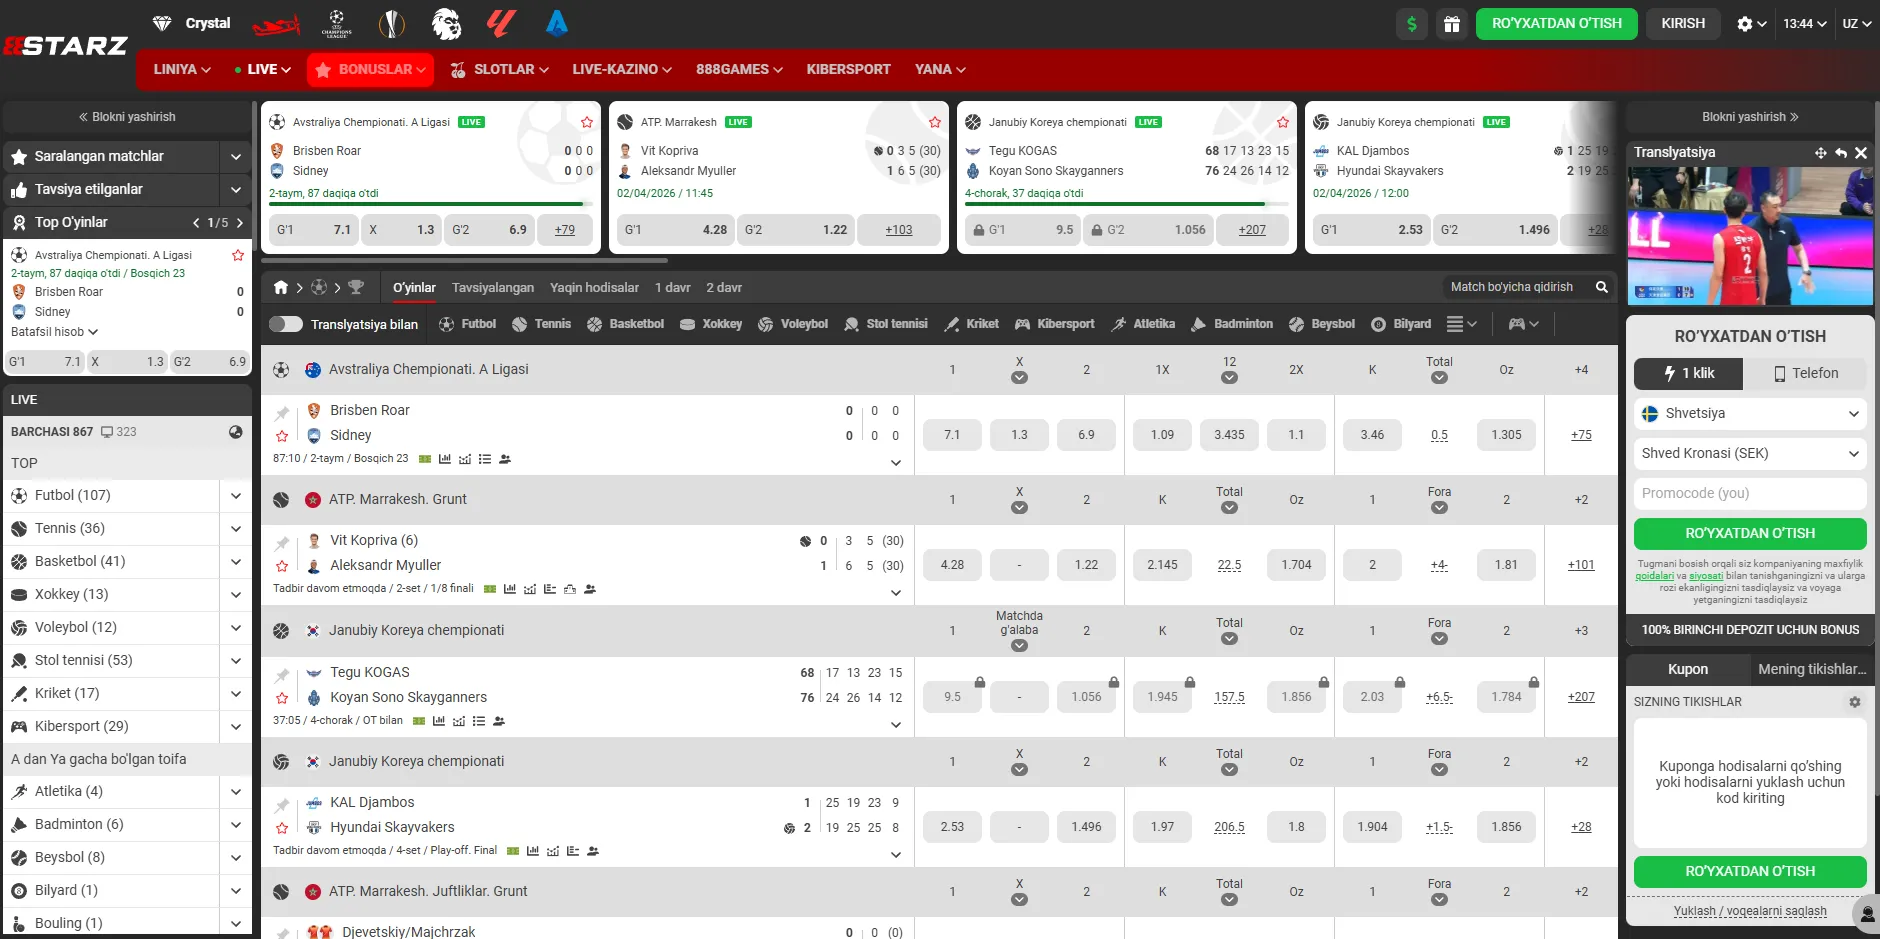Open the Yuklash / voqealarni saqlash link
Screen dimensions: 1880x939
click(1750, 911)
